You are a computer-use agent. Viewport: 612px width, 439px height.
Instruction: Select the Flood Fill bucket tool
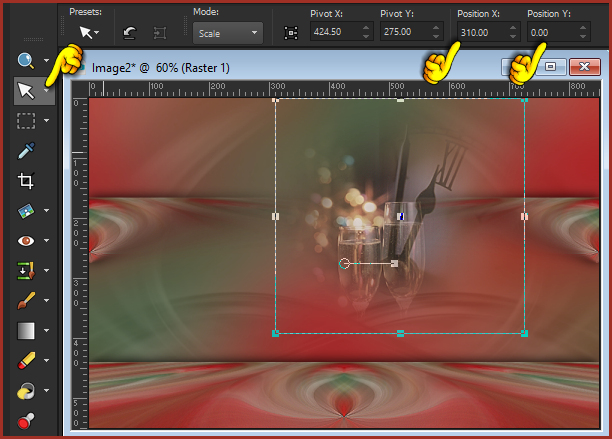(x=26, y=390)
